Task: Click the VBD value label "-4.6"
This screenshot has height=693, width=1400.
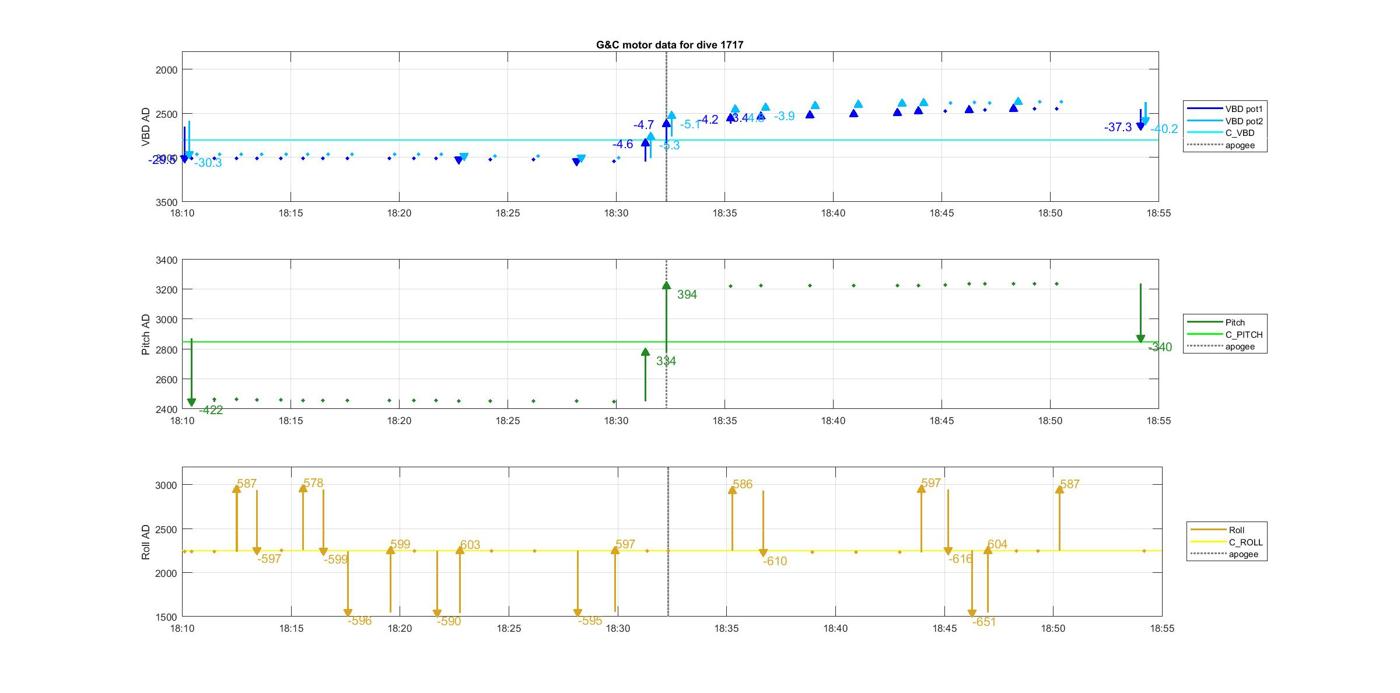Action: pyautogui.click(x=622, y=145)
